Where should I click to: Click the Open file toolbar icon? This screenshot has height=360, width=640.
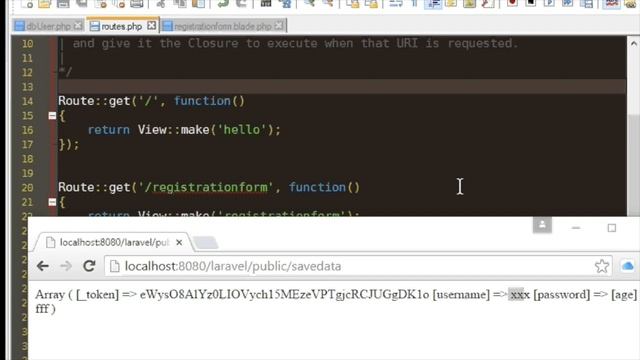click(44, 4)
